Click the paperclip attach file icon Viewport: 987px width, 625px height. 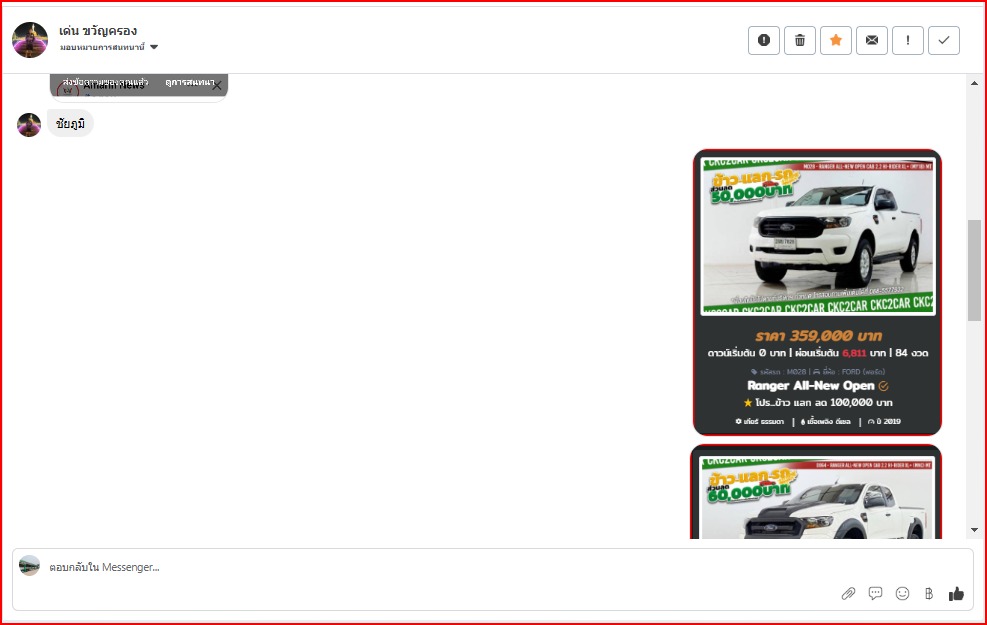click(x=849, y=594)
